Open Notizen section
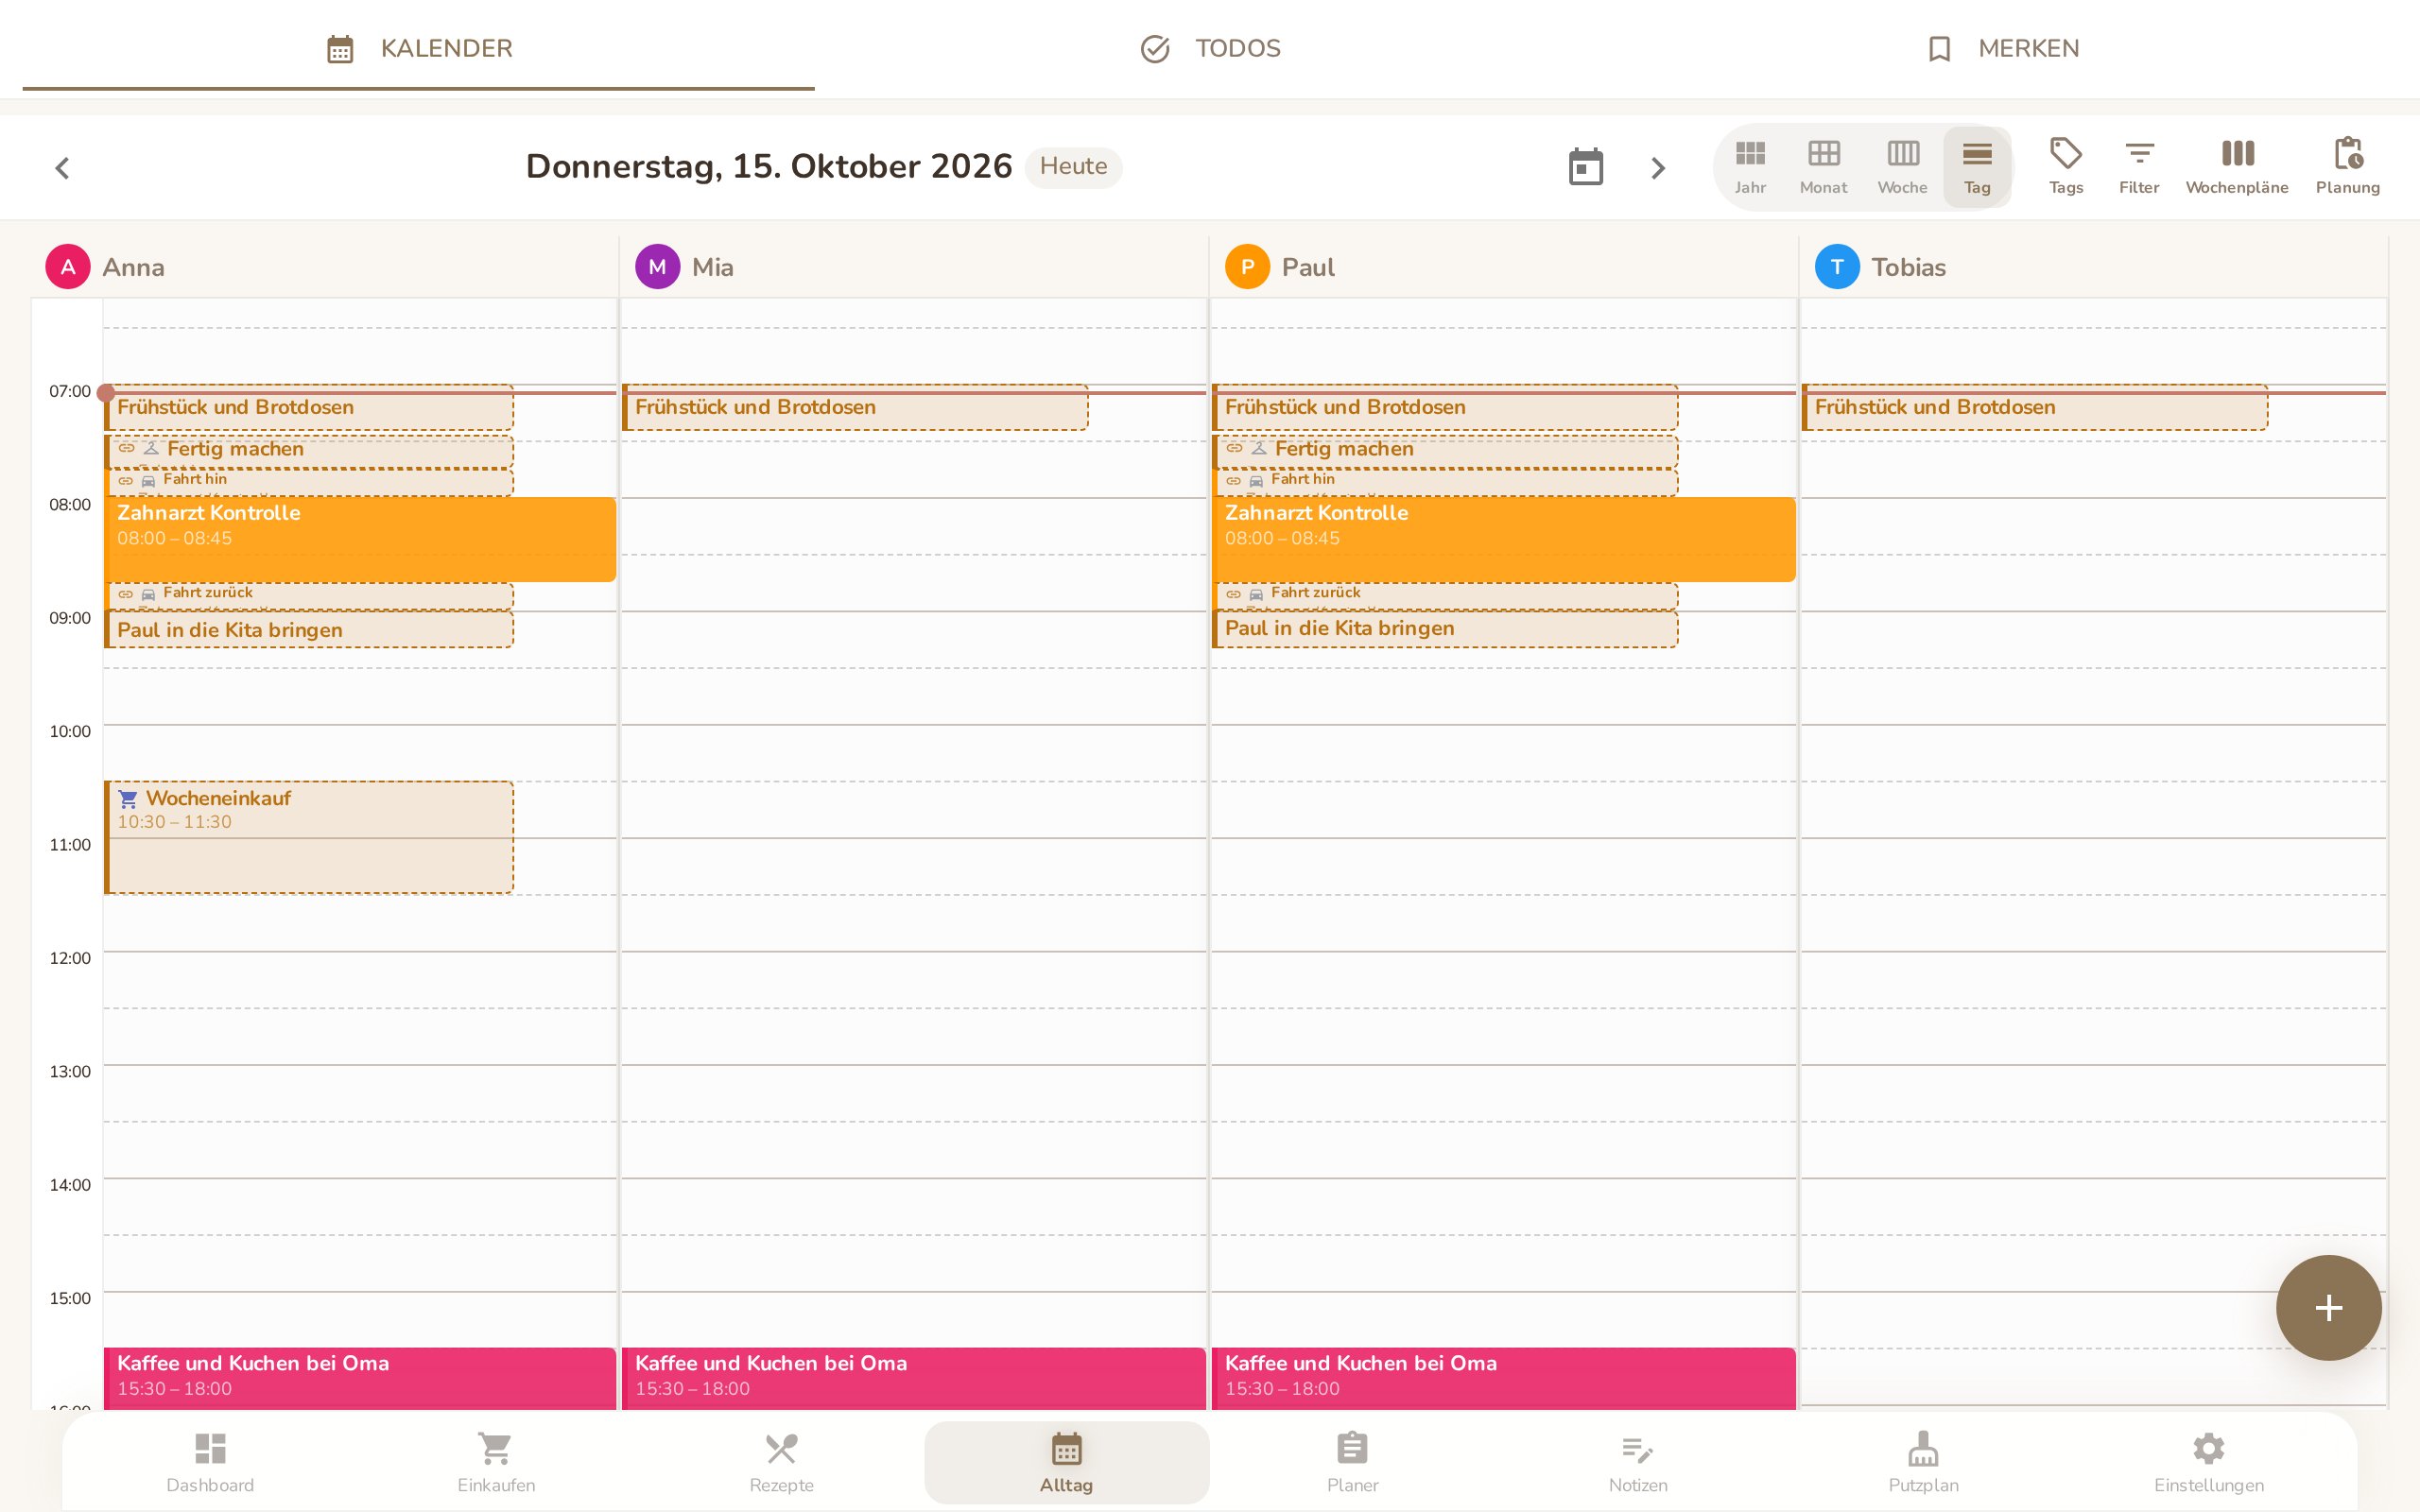 coord(1638,1463)
